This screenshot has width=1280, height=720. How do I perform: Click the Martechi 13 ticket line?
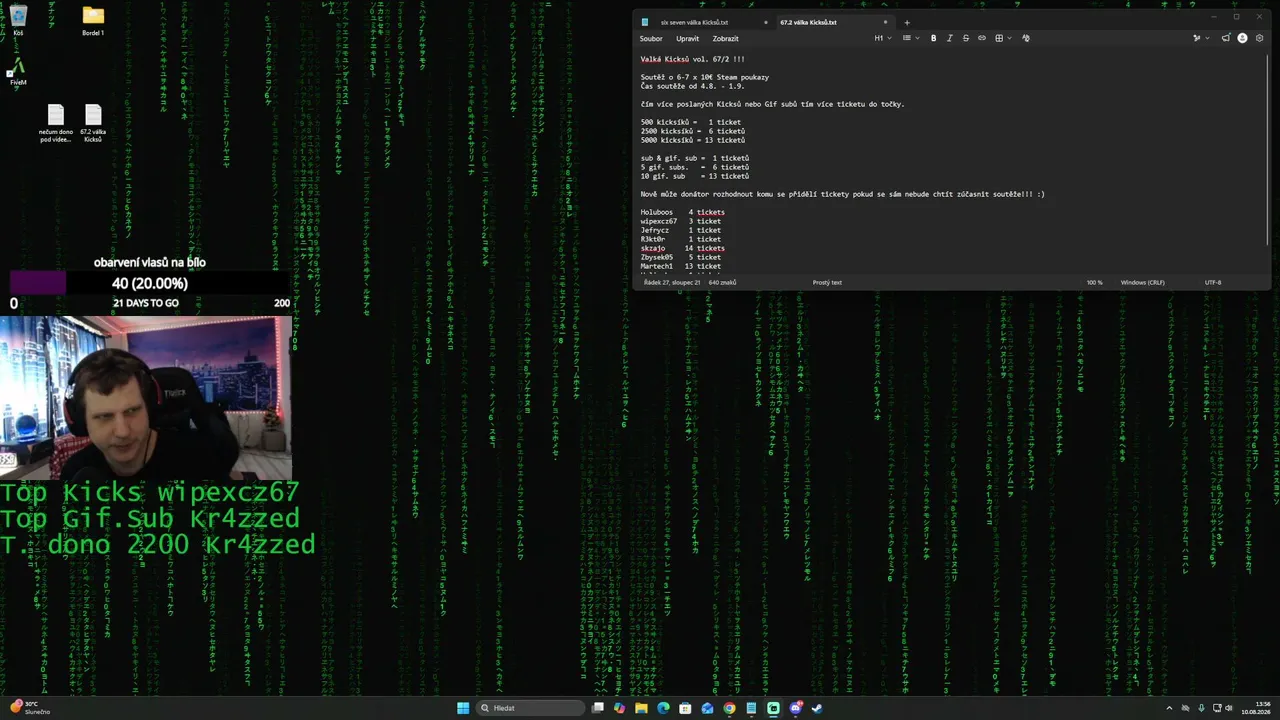(x=681, y=266)
